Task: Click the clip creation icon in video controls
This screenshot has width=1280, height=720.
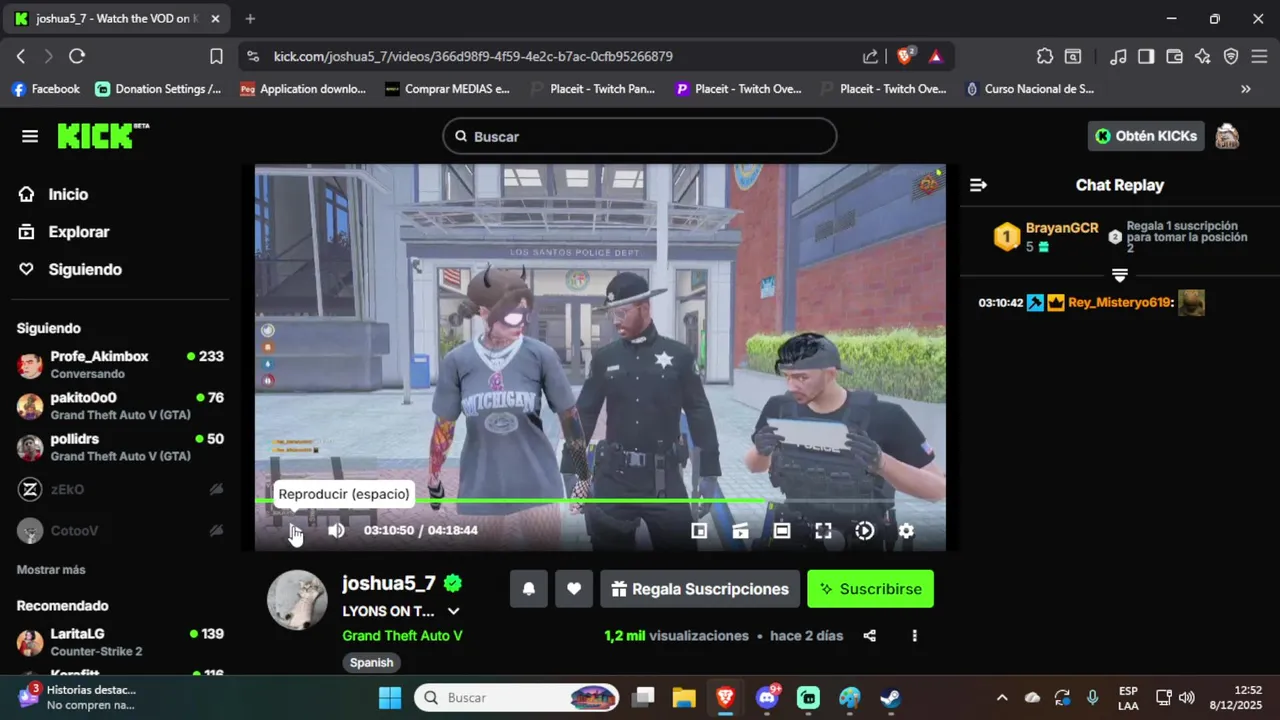Action: pos(741,531)
